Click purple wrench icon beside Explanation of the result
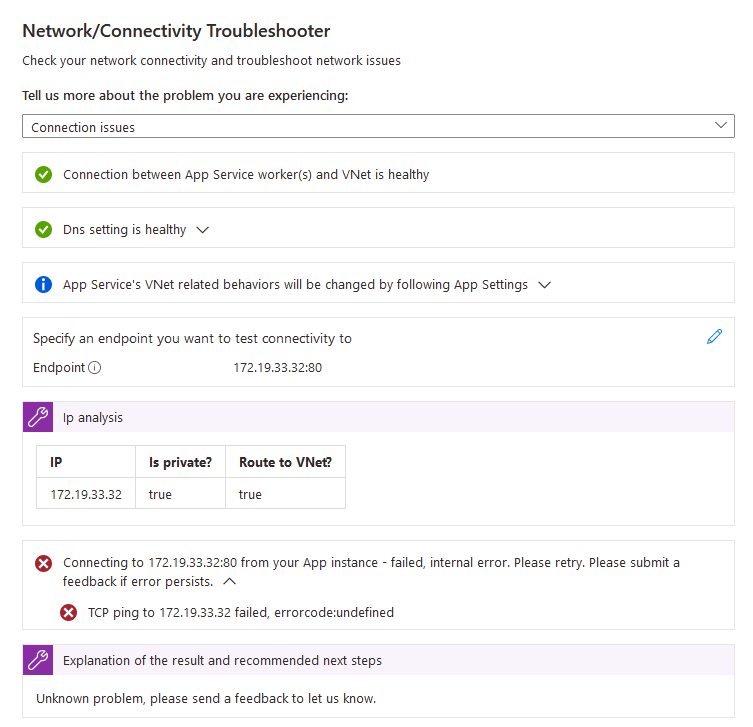The image size is (753, 727). pyautogui.click(x=38, y=660)
